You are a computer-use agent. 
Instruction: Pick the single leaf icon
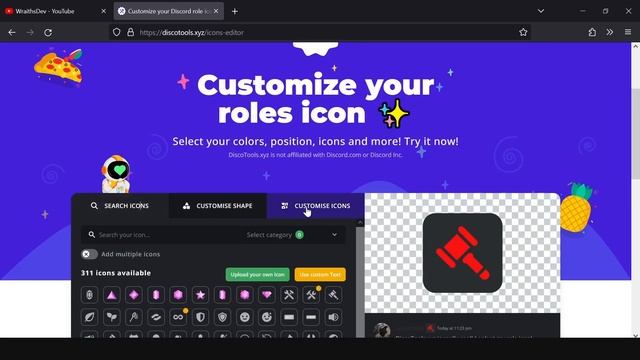(x=89, y=317)
